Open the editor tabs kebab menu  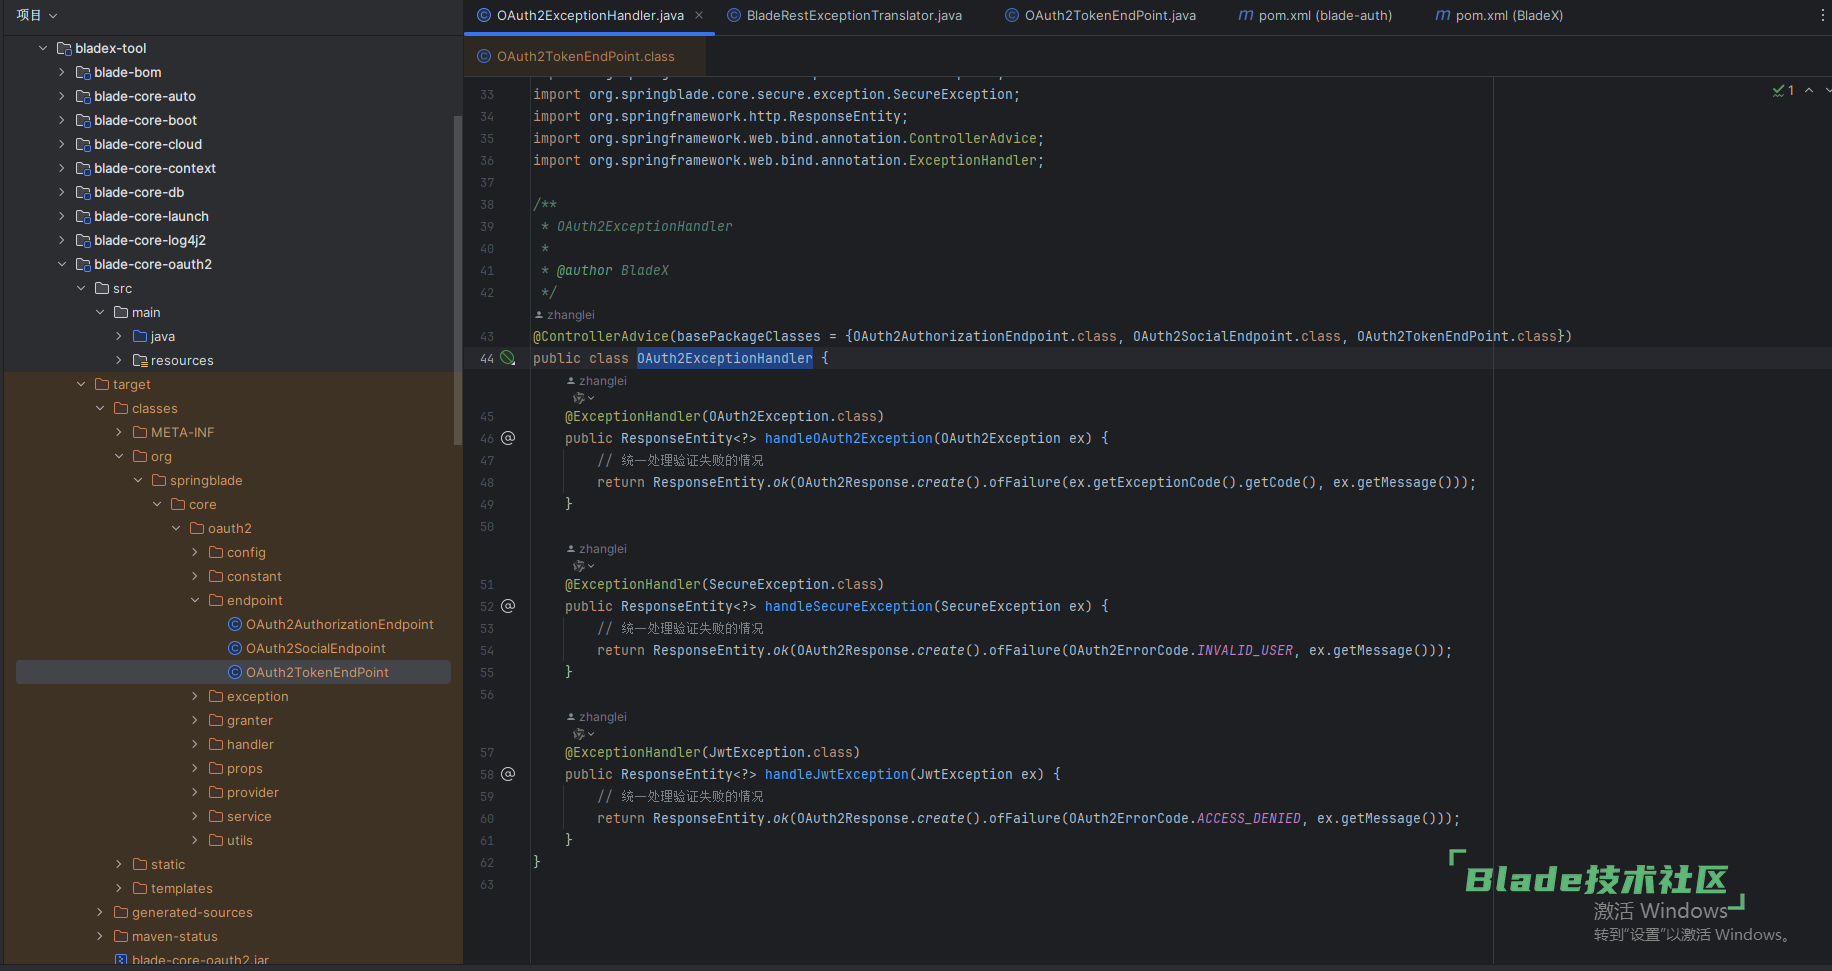(1822, 15)
